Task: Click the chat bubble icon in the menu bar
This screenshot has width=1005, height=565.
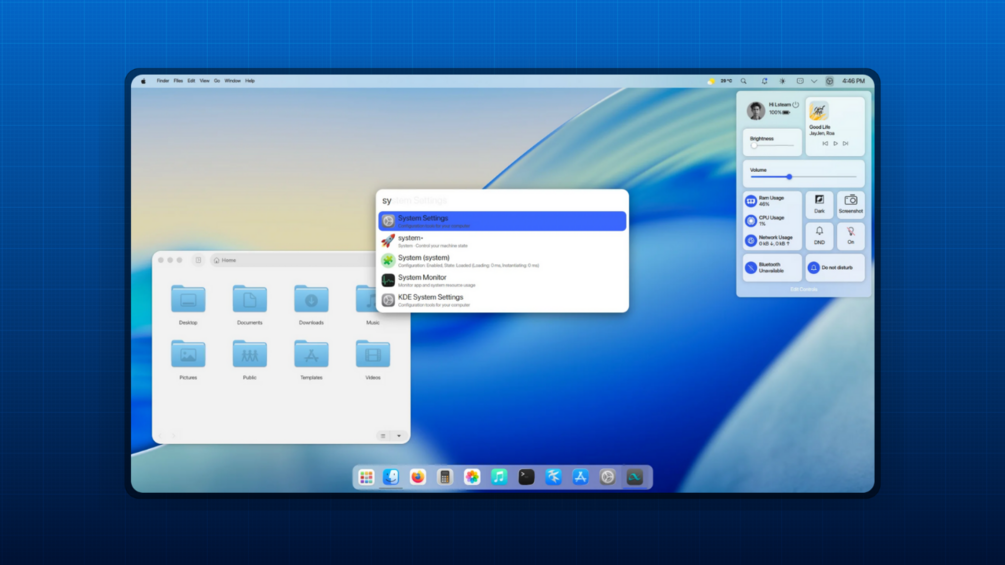Action: pos(800,81)
